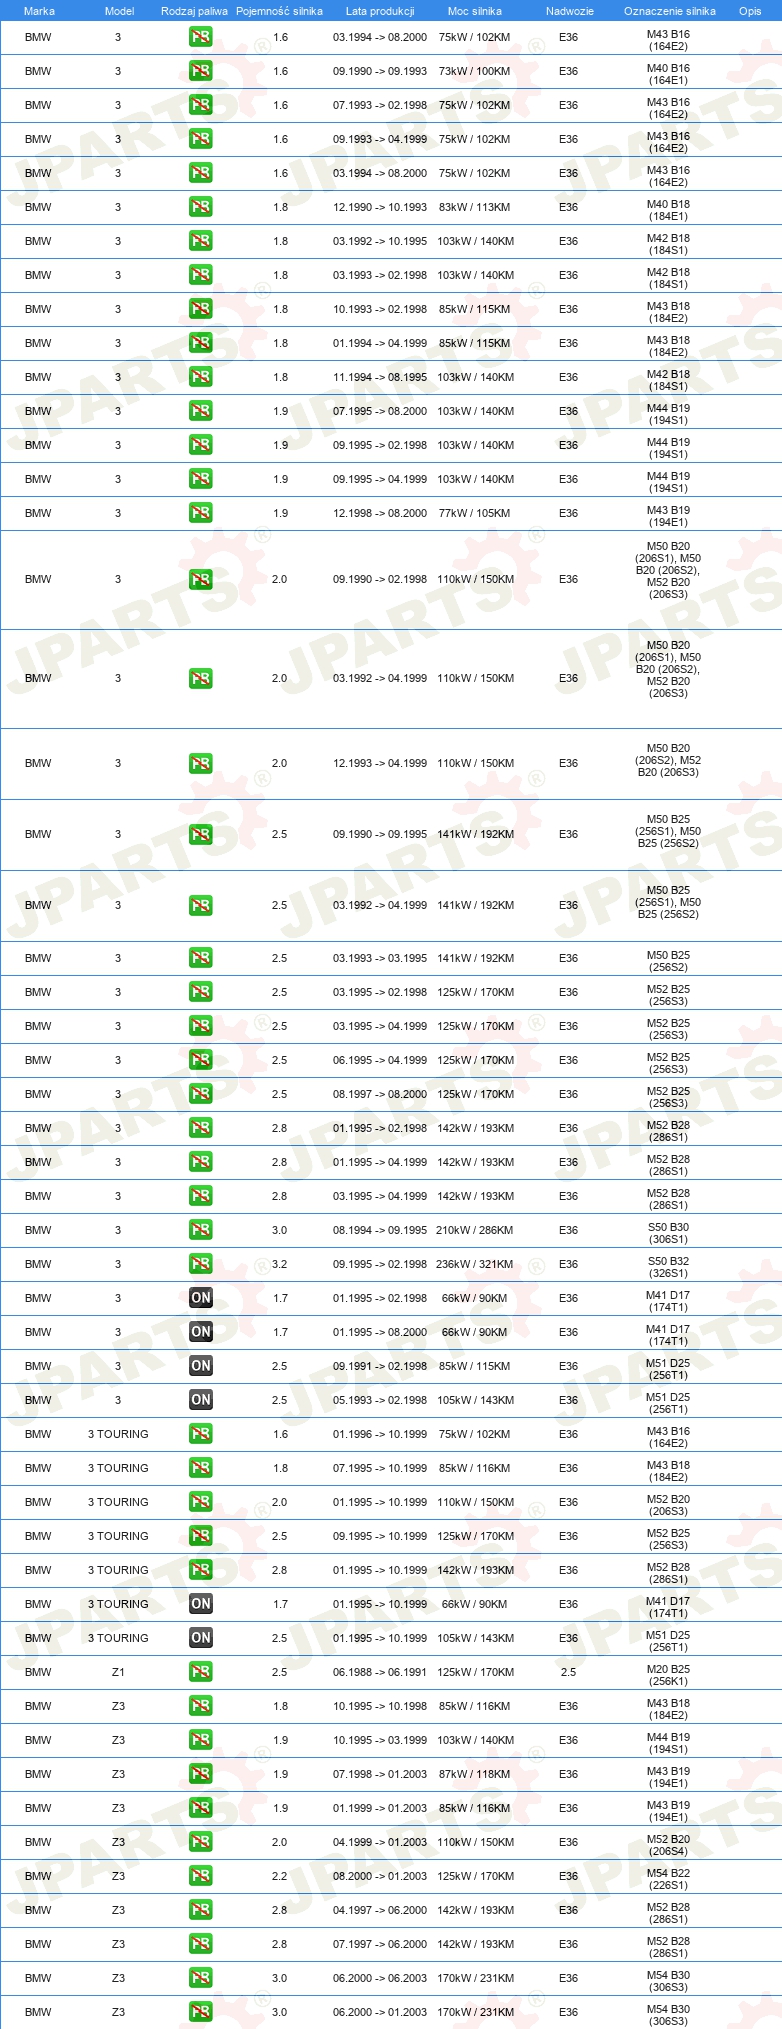The image size is (782, 2029).
Task: Click 3 TOURING model cell in 07.1995 -> 10.1999 row
Action: (118, 1468)
